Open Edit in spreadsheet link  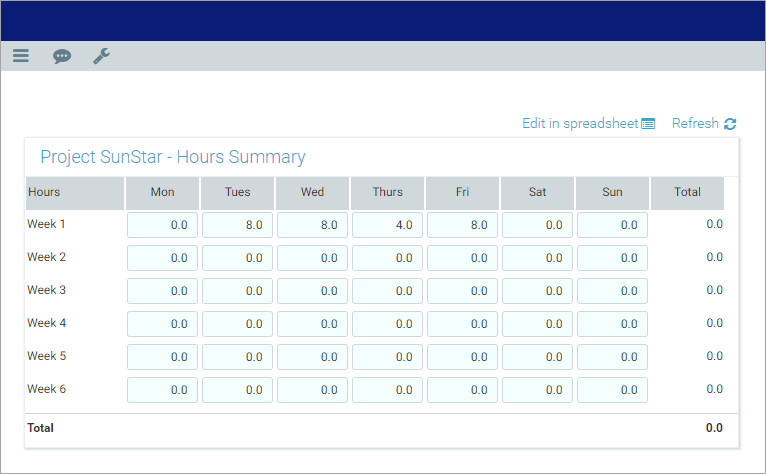coord(579,124)
